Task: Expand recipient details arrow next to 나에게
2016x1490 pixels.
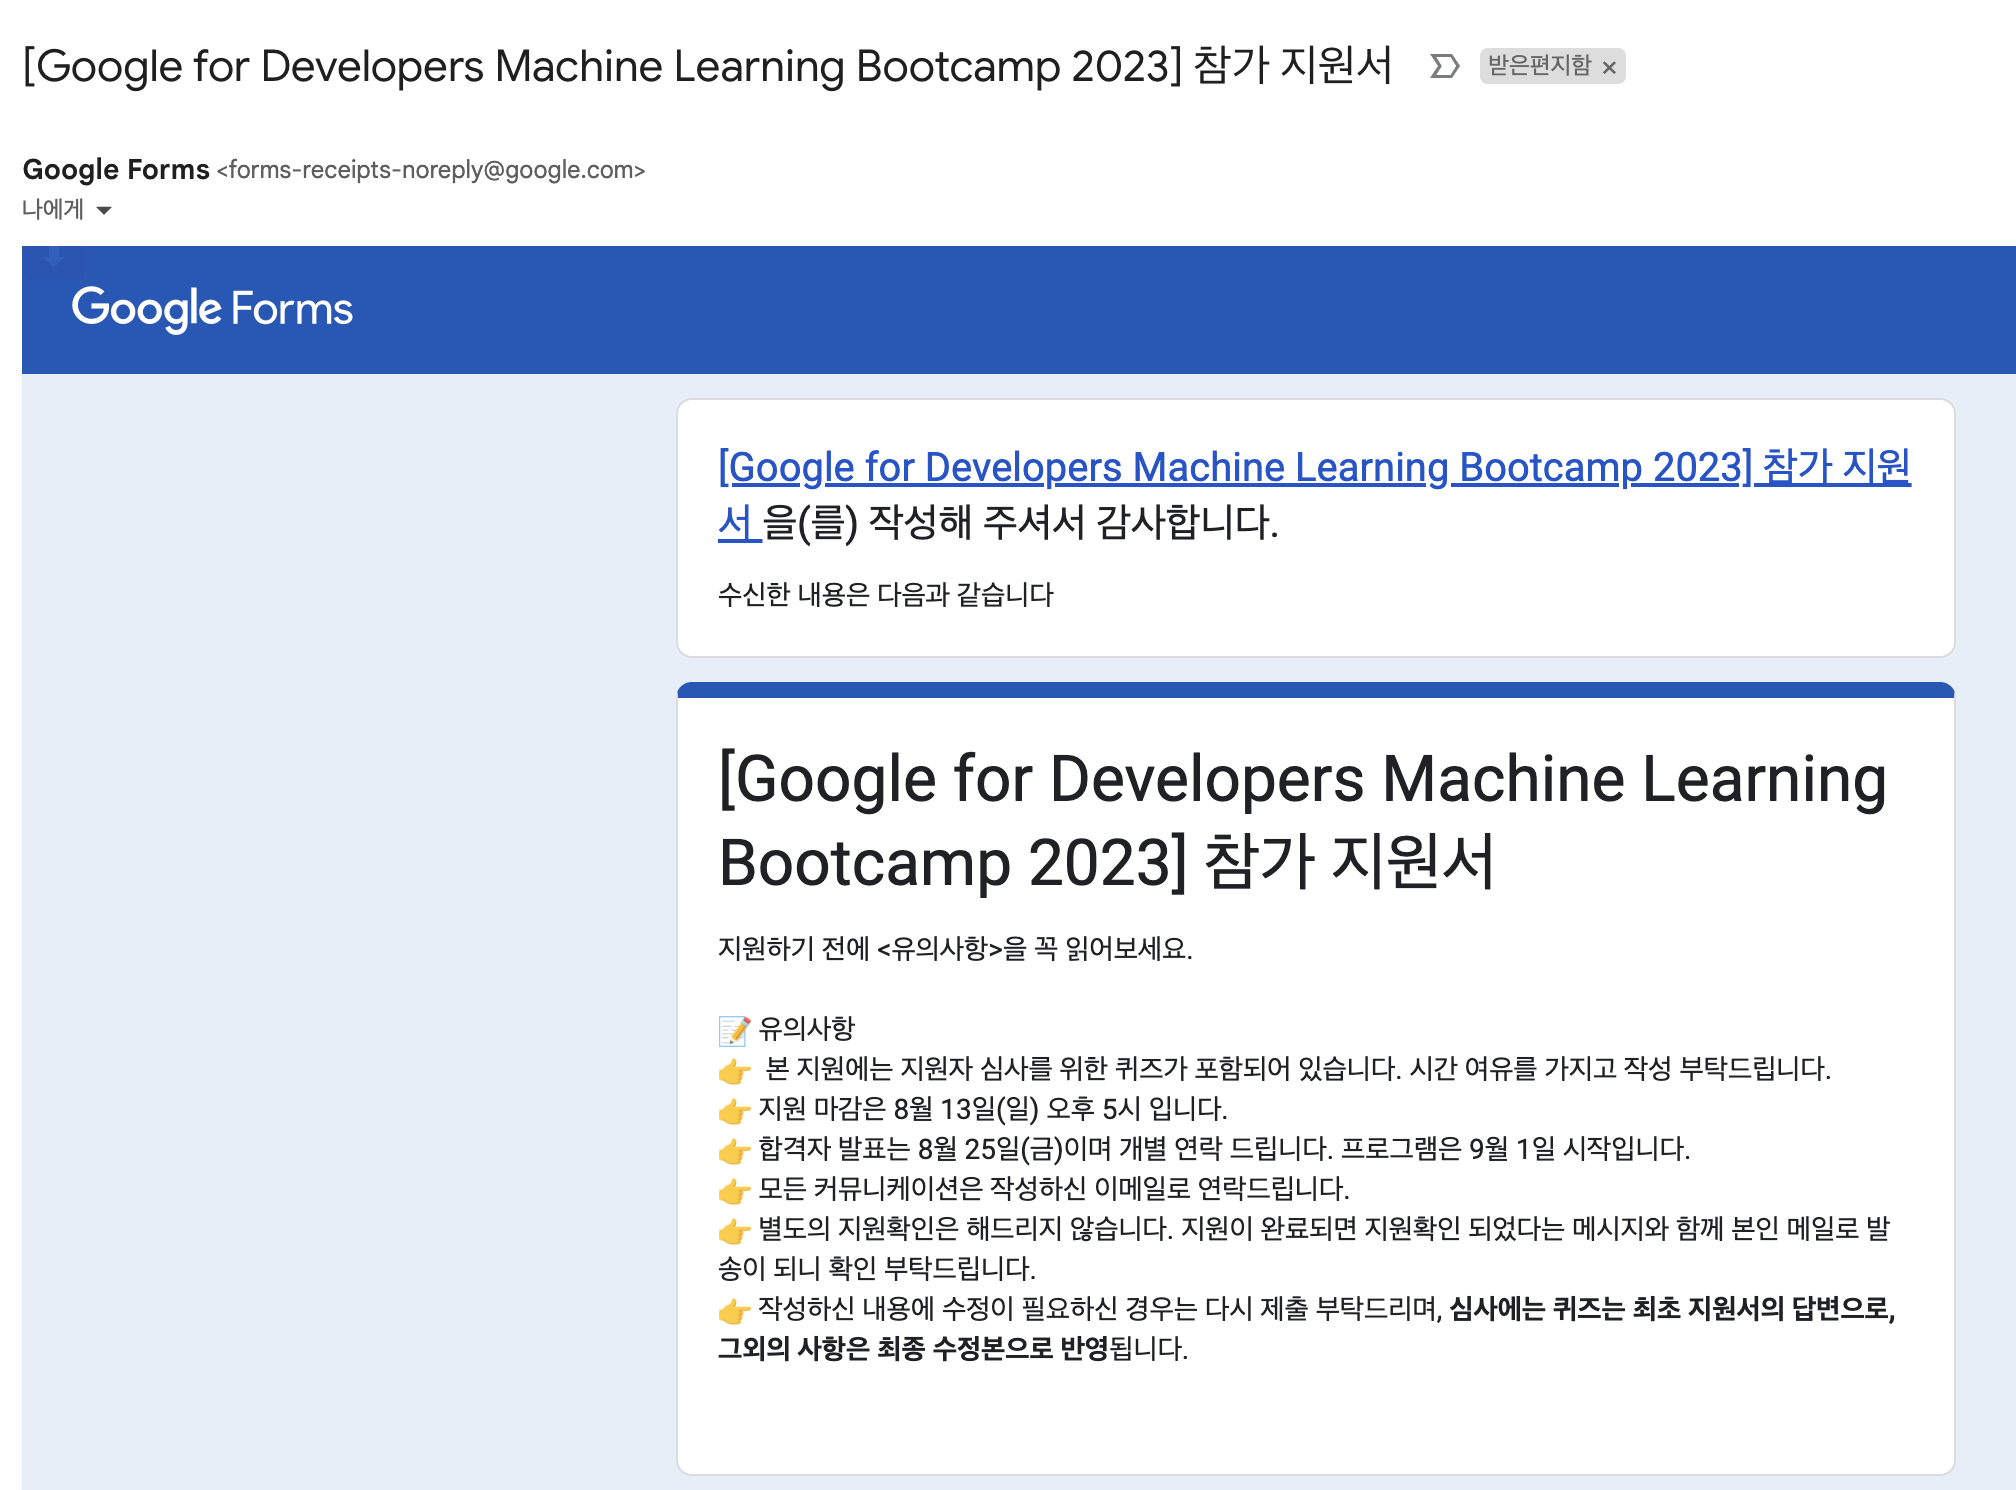Action: coord(103,210)
